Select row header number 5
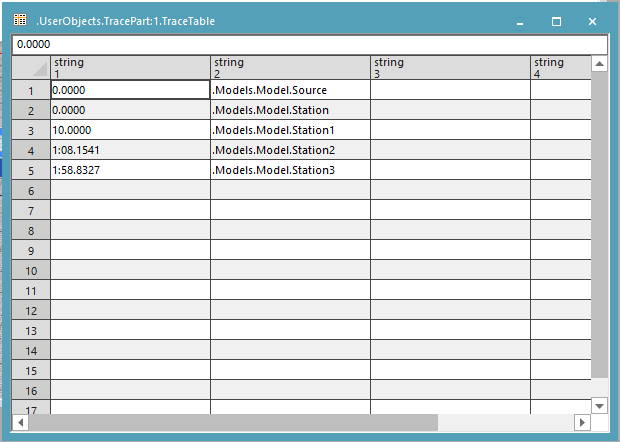The image size is (620, 442). [31, 170]
